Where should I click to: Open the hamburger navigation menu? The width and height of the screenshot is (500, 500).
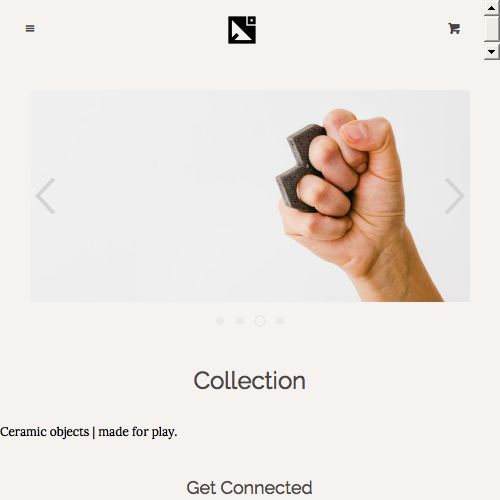pos(30,29)
